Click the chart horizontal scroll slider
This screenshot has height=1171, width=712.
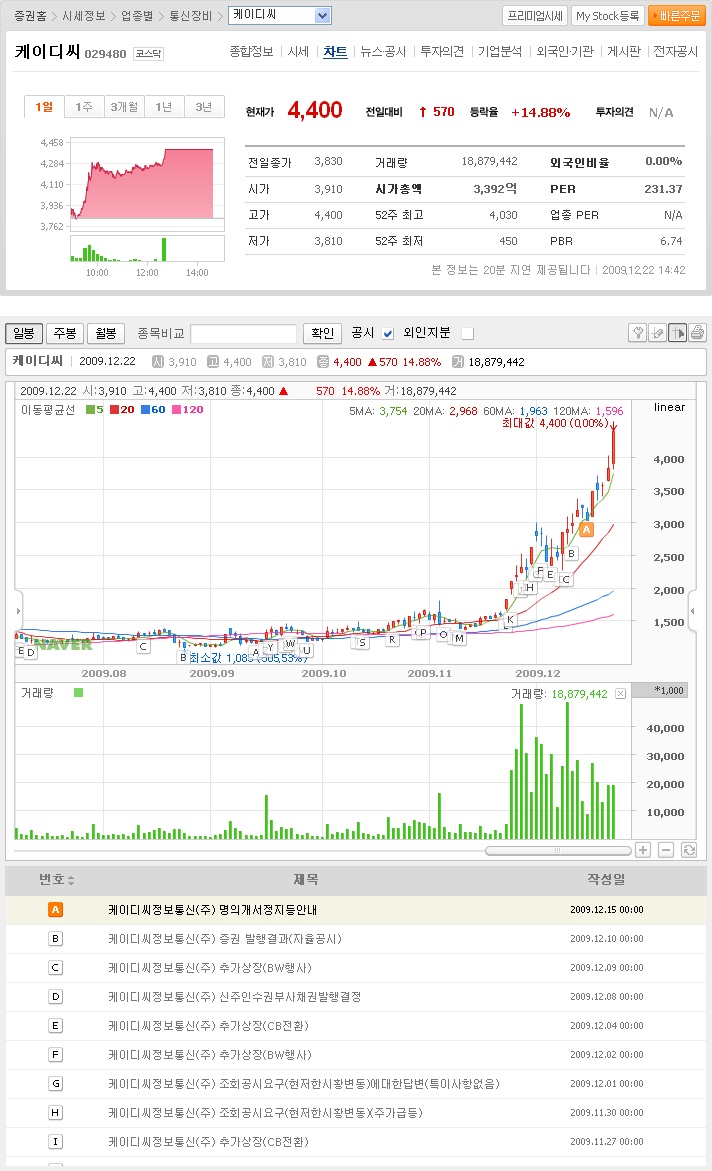click(557, 851)
